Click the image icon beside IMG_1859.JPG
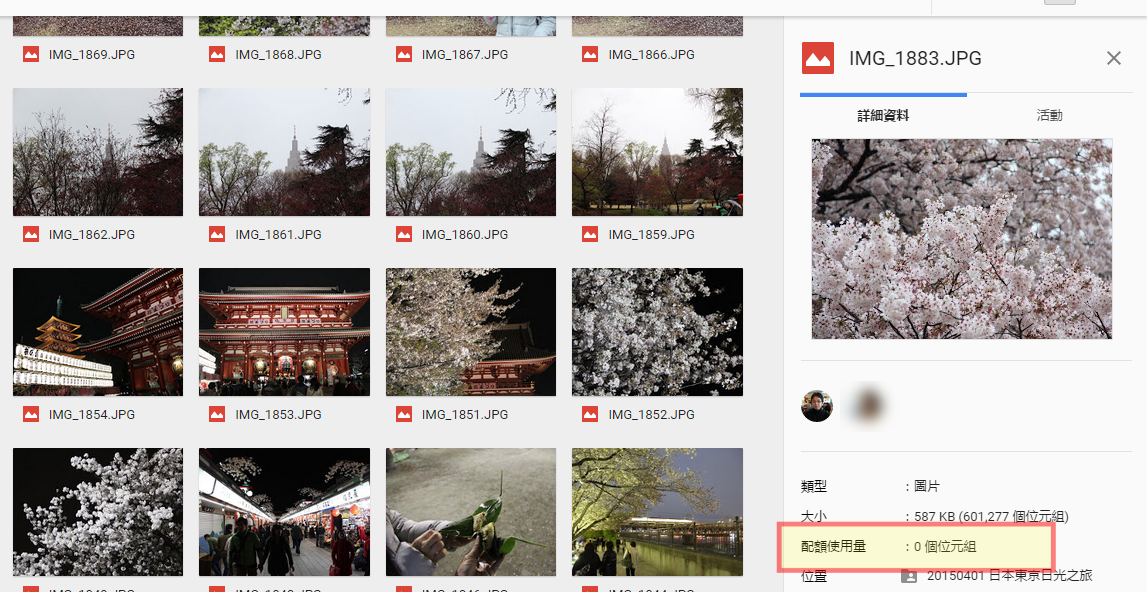 tap(590, 234)
